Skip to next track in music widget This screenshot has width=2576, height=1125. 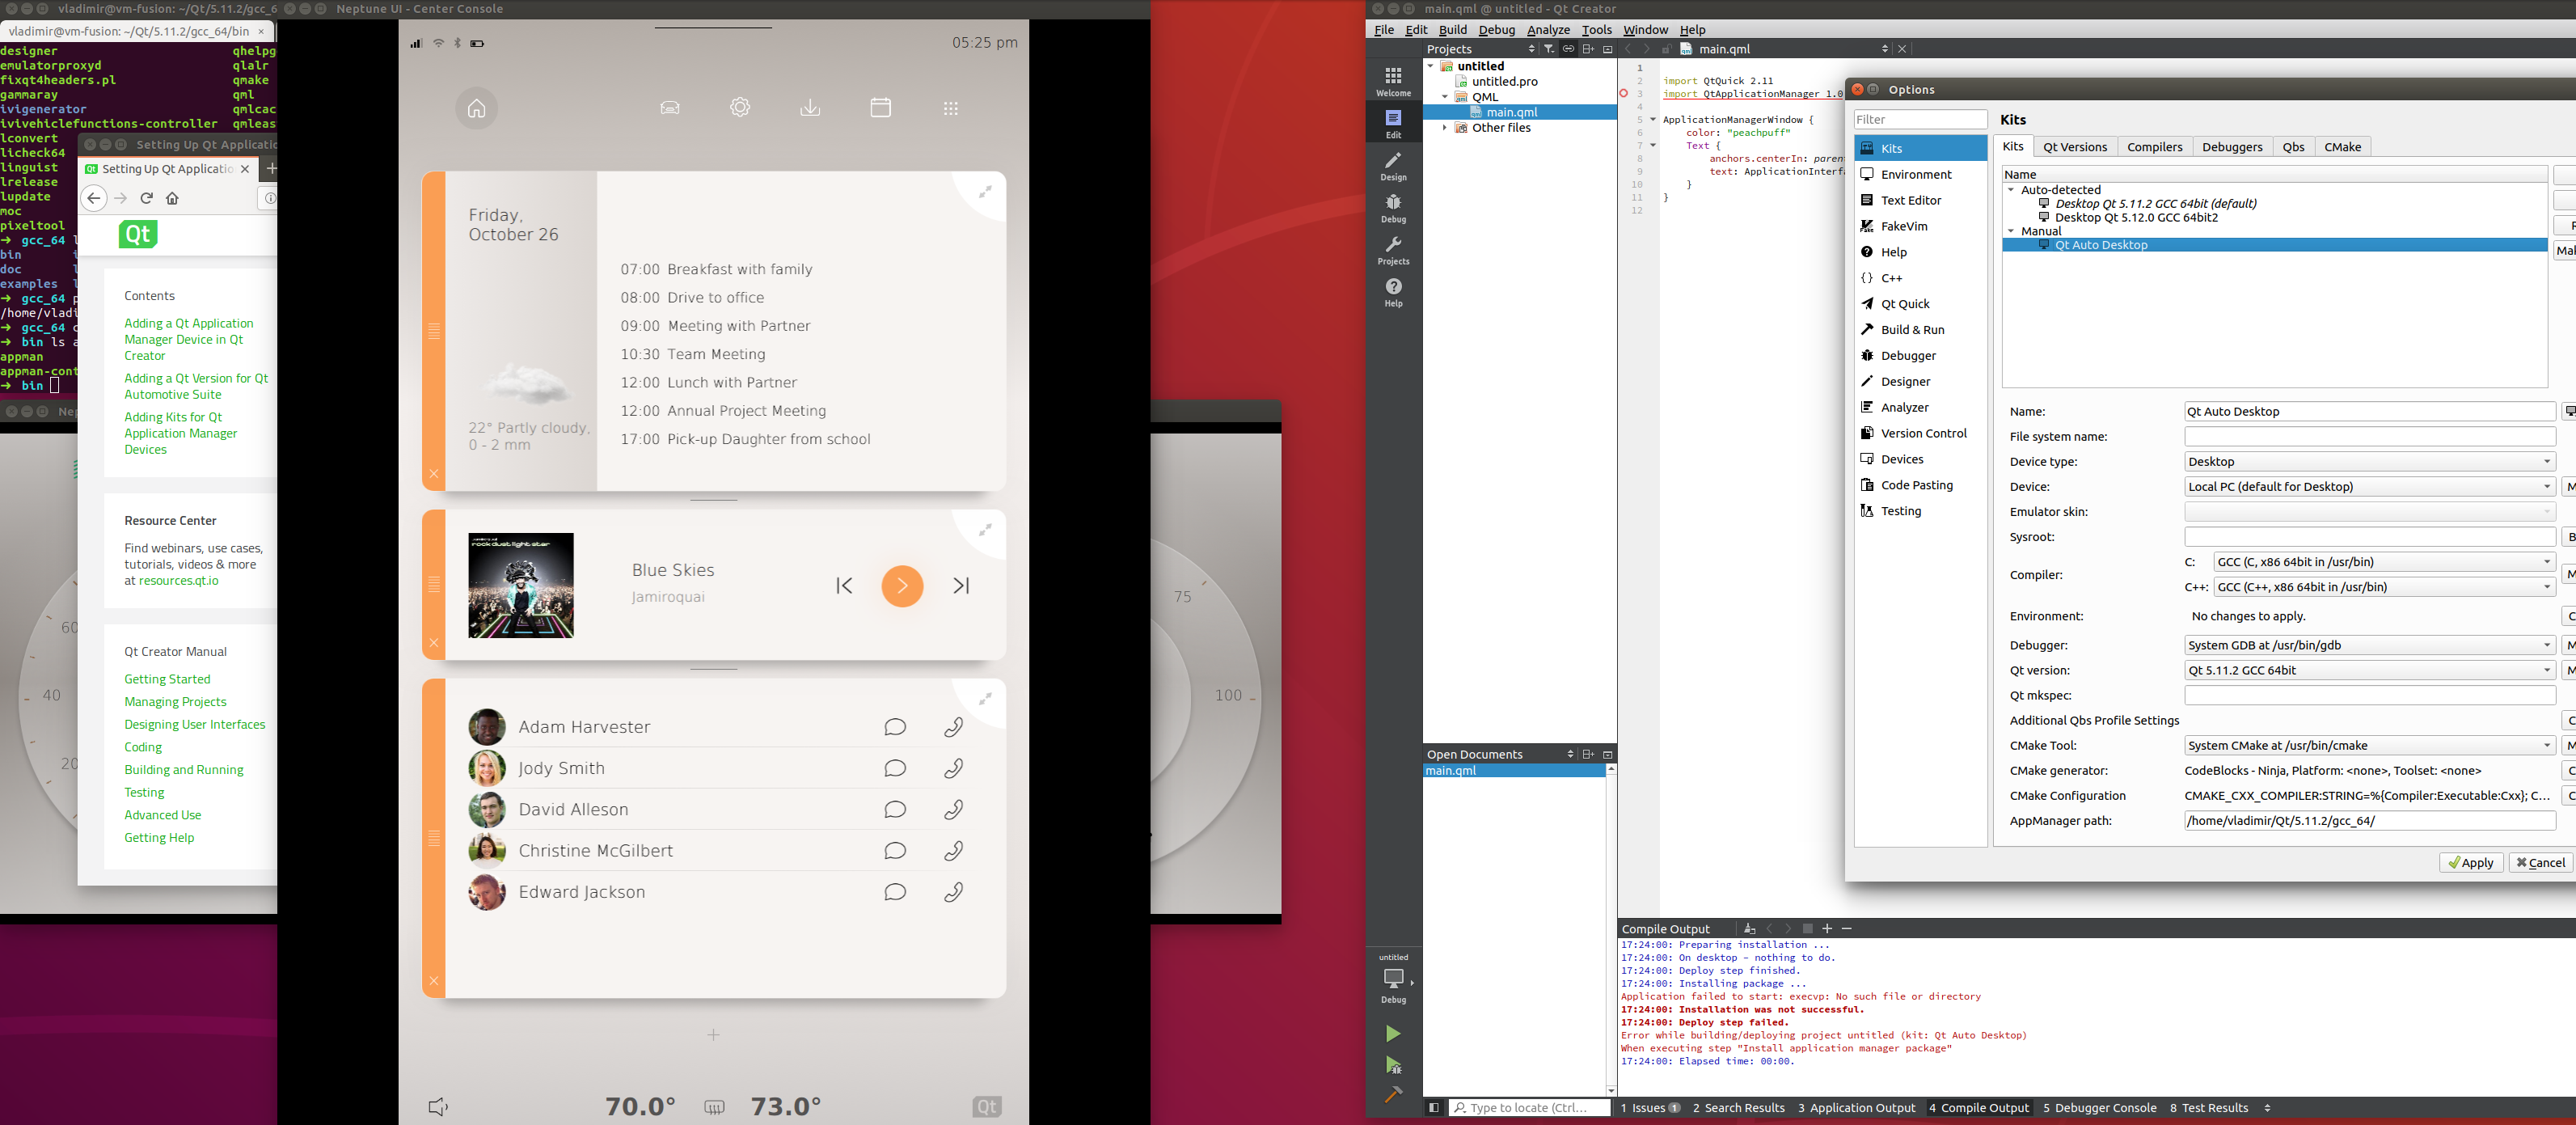tap(961, 586)
